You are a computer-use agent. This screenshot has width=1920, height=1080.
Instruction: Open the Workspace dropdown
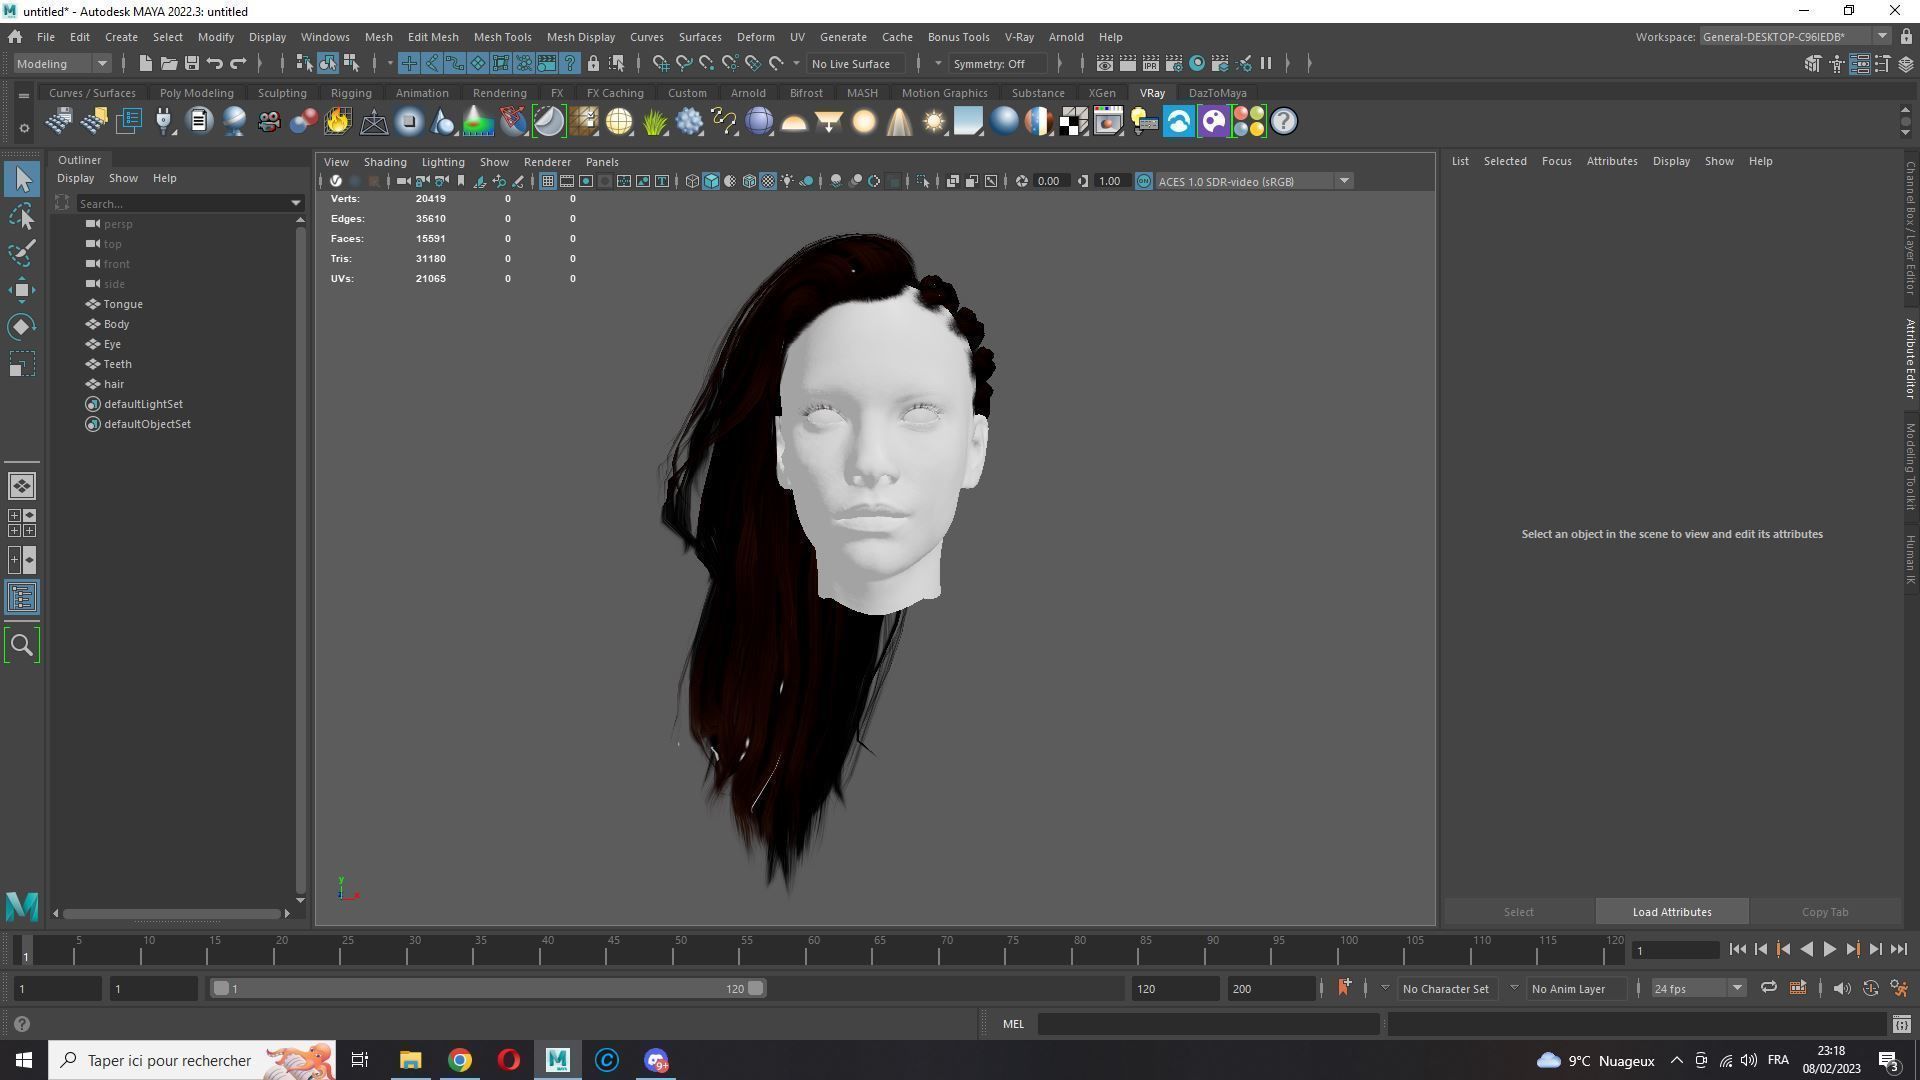pos(1795,37)
